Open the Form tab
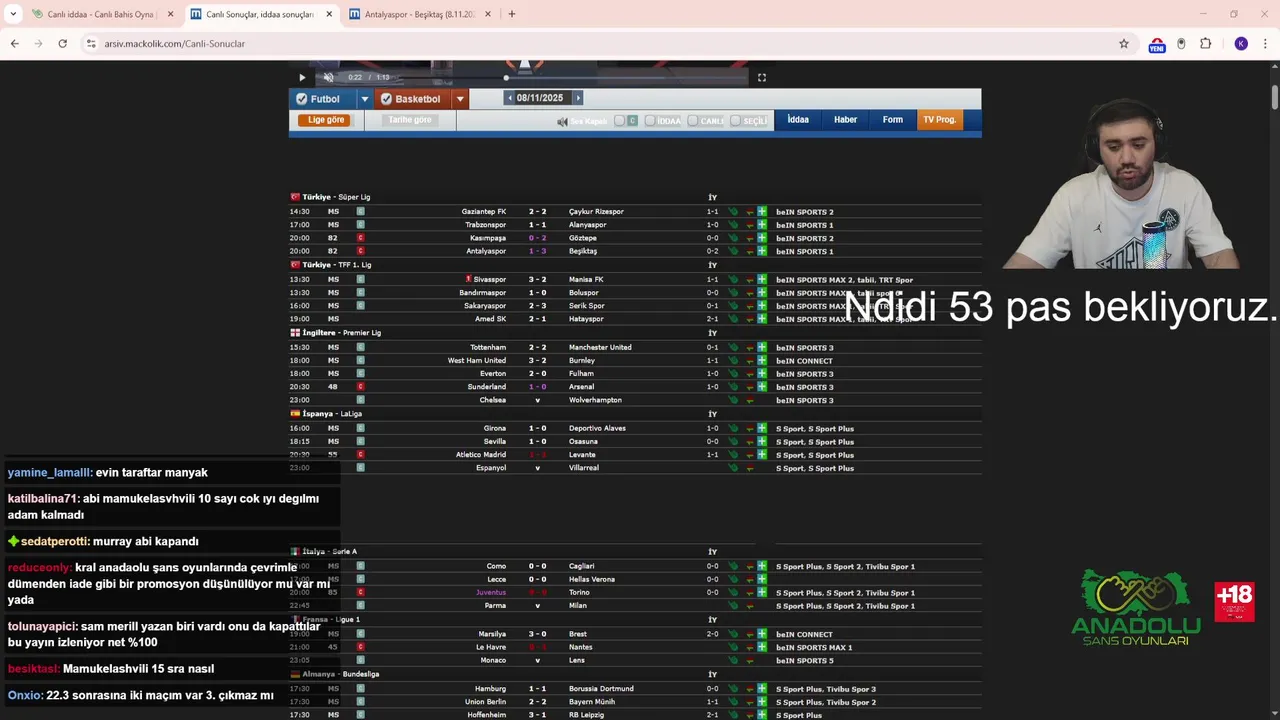Image resolution: width=1280 pixels, height=720 pixels. (x=893, y=120)
